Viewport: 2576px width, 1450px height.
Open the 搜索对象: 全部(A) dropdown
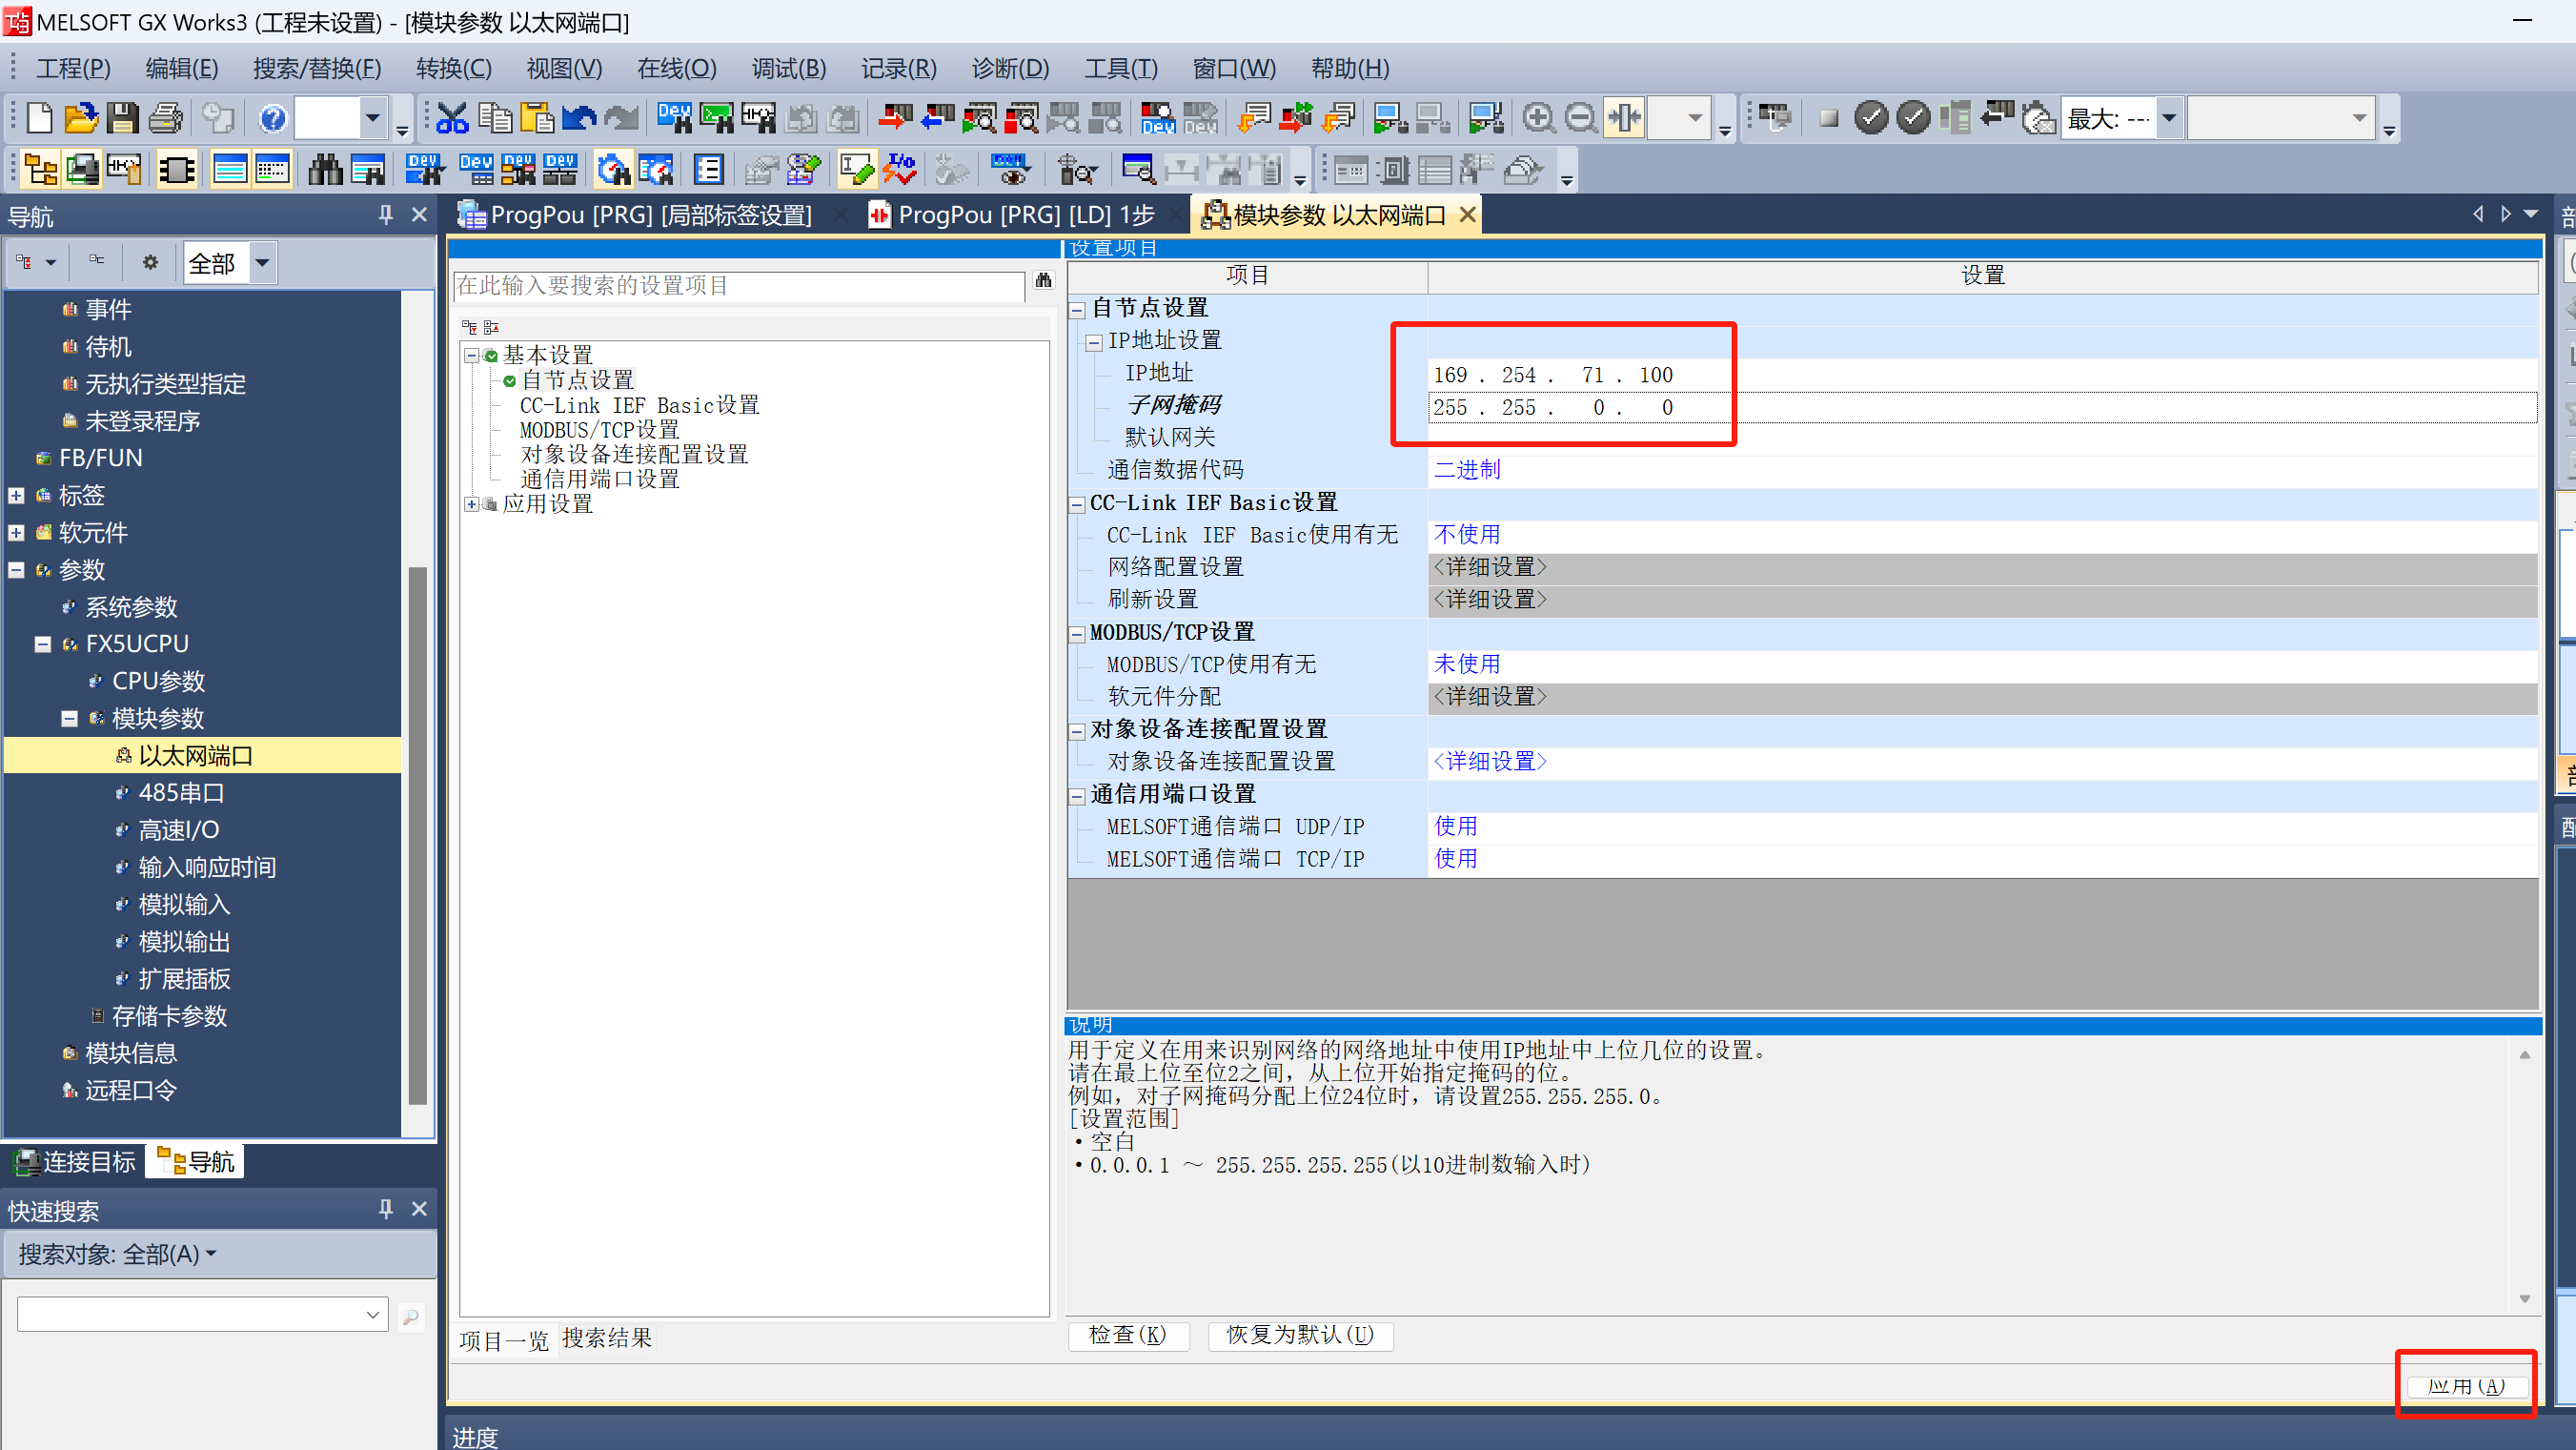click(x=117, y=1254)
